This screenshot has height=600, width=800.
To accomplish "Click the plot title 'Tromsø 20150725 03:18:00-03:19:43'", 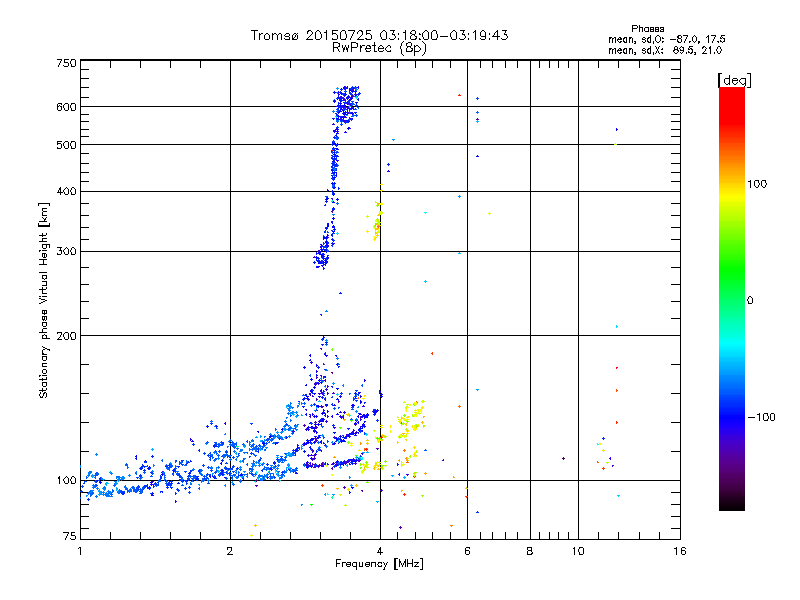I will tap(379, 35).
